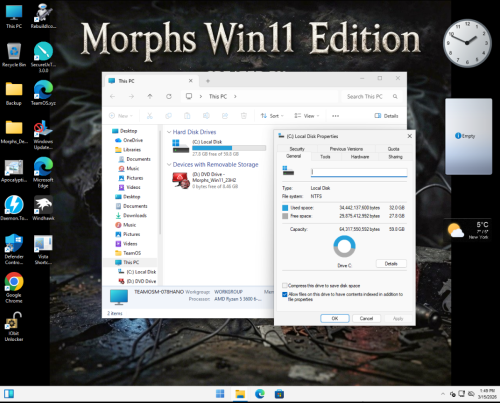Open the Sort dropdown in the toolbar
500x403 pixels.
click(272, 116)
